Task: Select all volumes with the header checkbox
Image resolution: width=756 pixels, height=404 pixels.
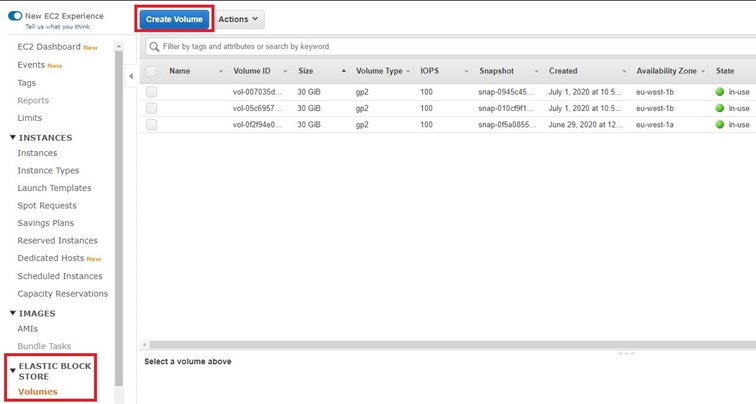Action: (x=151, y=71)
